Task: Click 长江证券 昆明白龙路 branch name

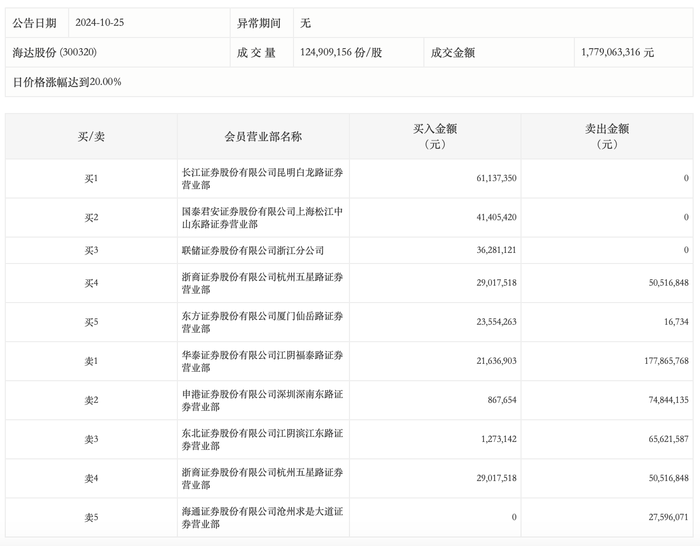Action: click(x=262, y=179)
